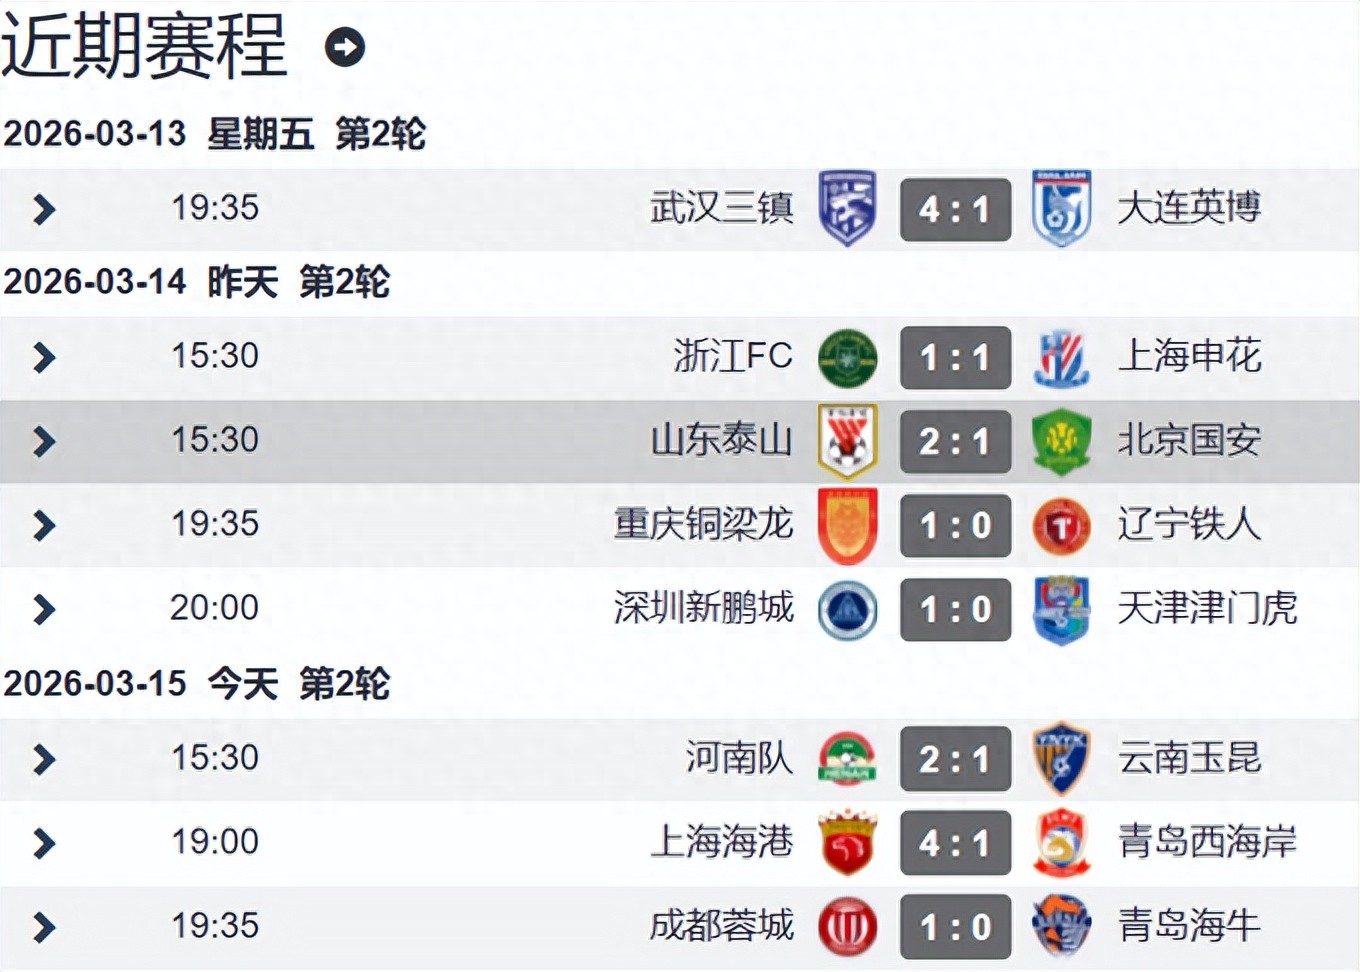Click the Qingdao Hainiu club badge
The image size is (1360, 972).
pos(1061,927)
